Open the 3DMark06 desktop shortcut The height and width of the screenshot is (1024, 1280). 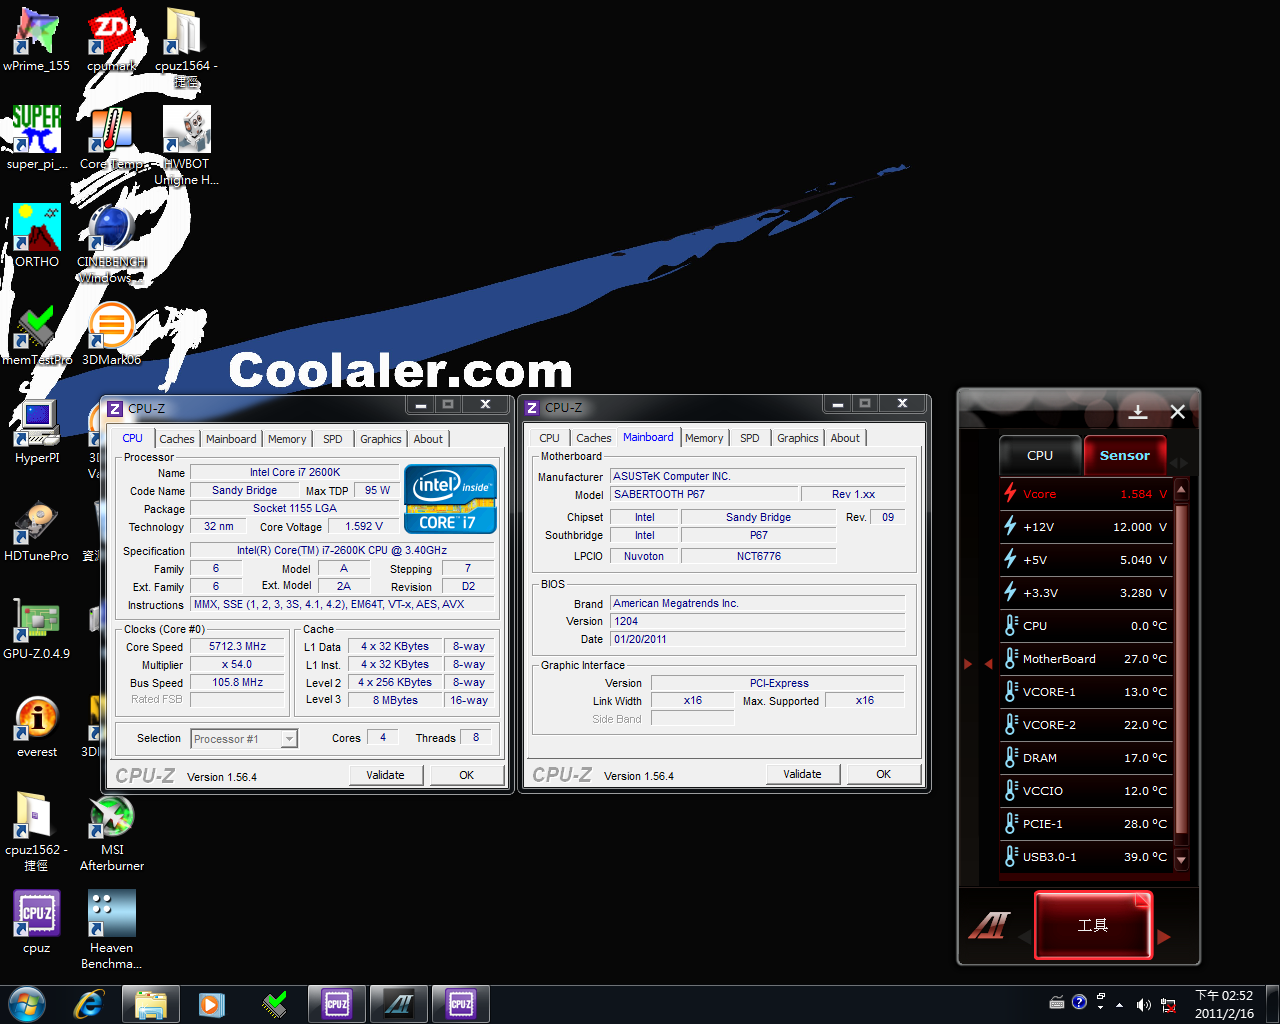(111, 334)
